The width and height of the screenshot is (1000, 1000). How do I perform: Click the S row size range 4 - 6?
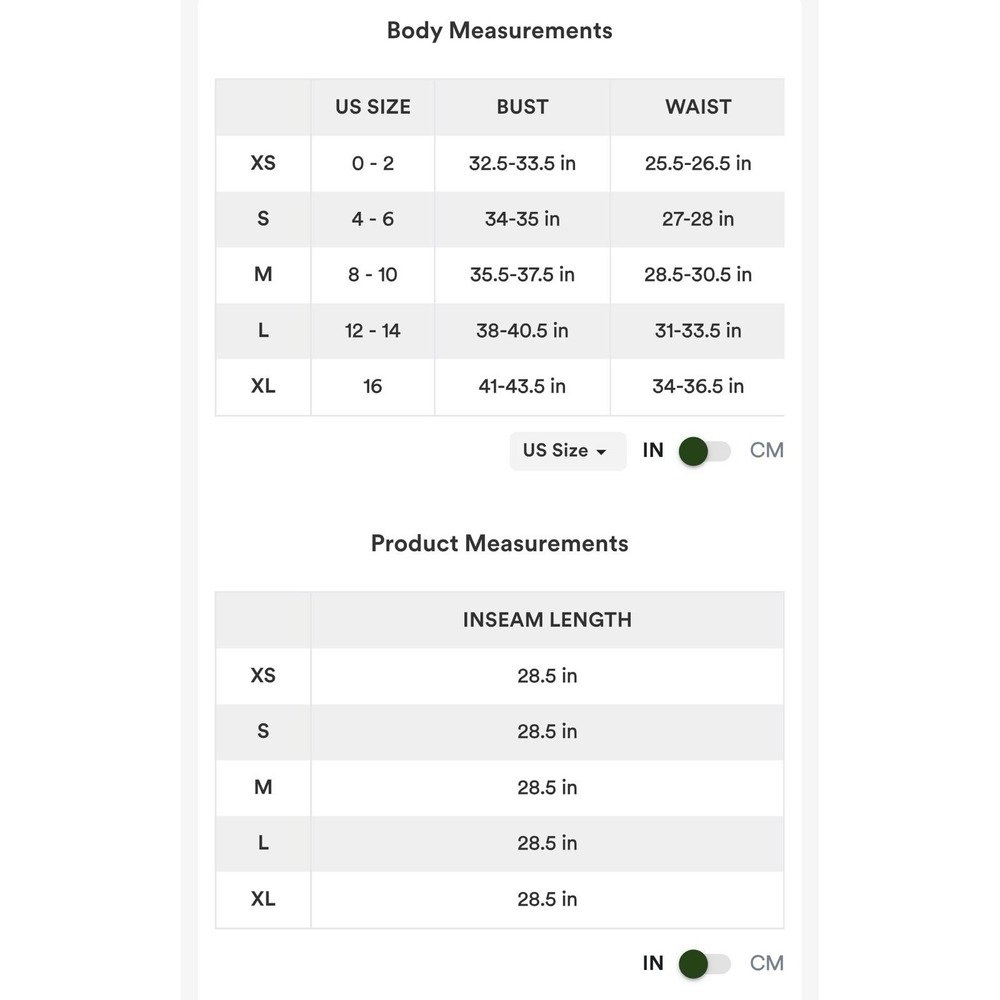point(372,219)
